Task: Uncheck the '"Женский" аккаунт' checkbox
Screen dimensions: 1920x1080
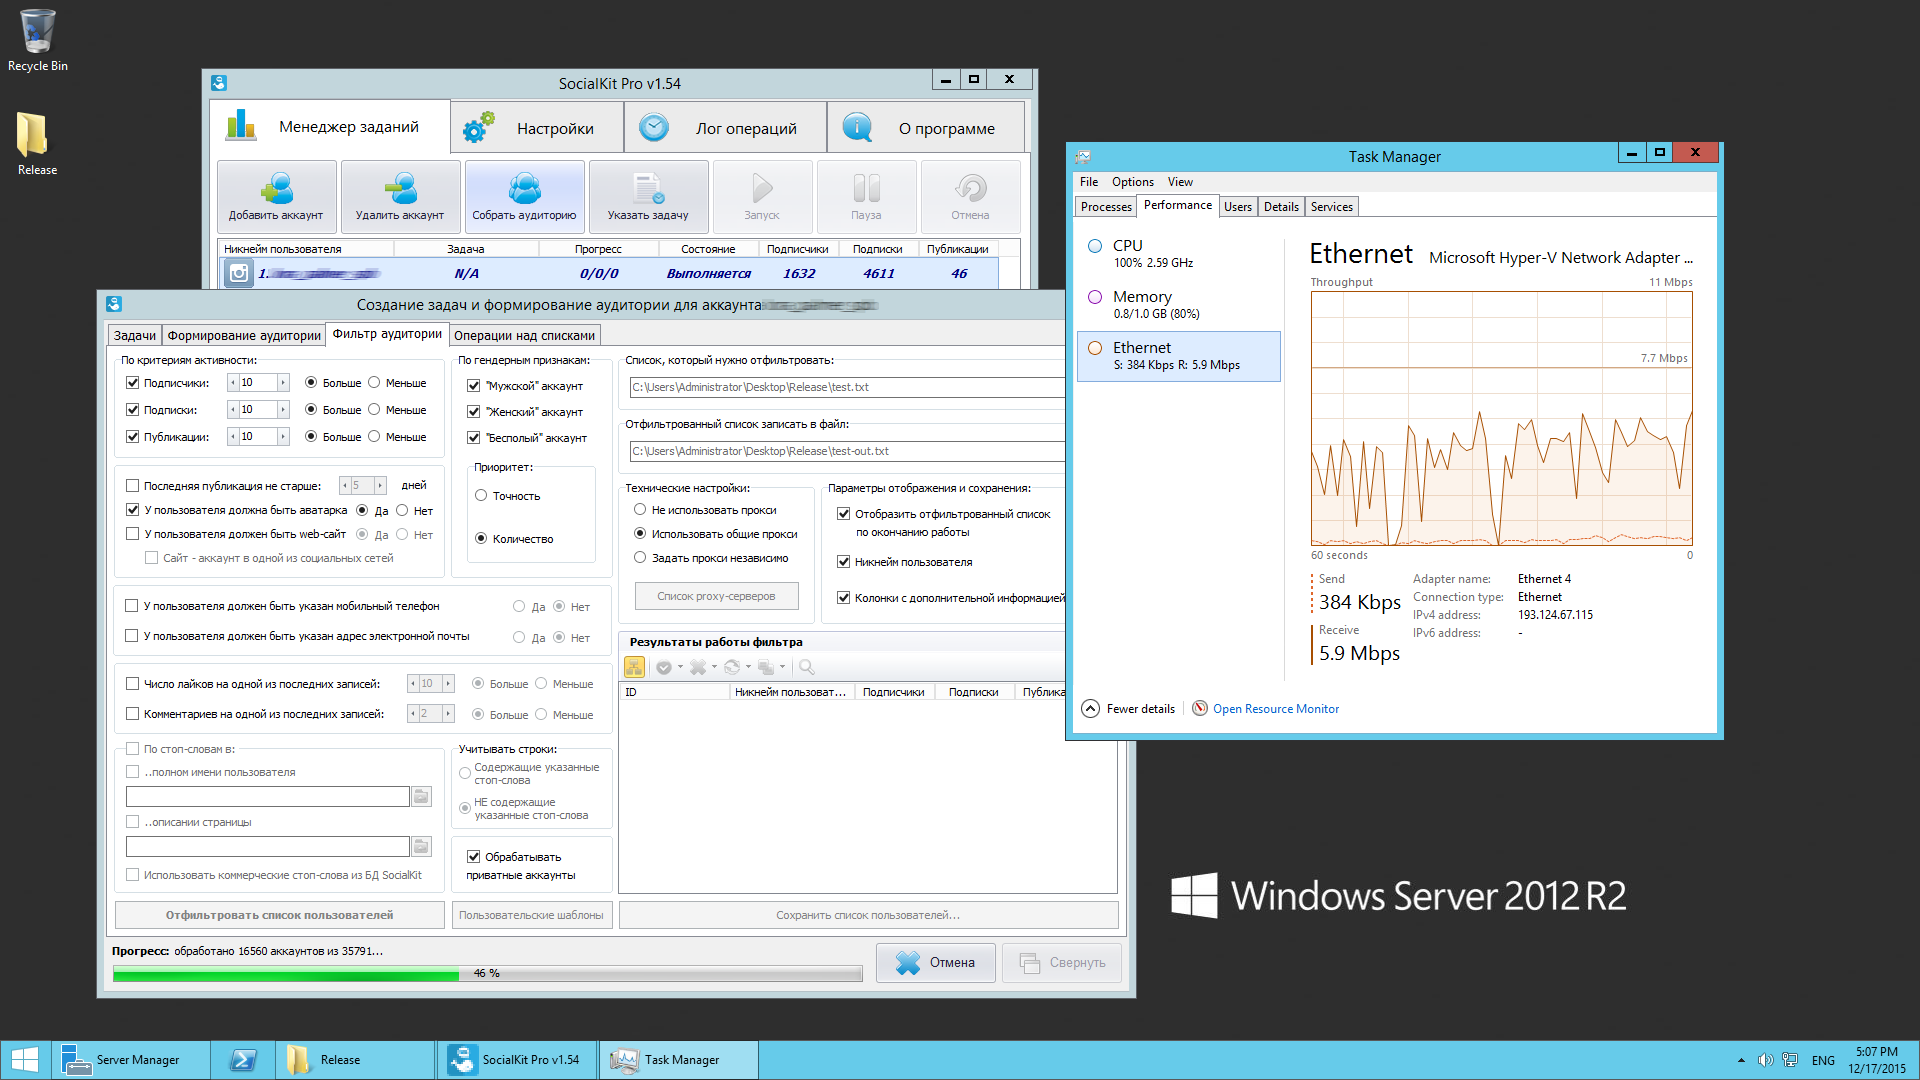Action: click(474, 411)
